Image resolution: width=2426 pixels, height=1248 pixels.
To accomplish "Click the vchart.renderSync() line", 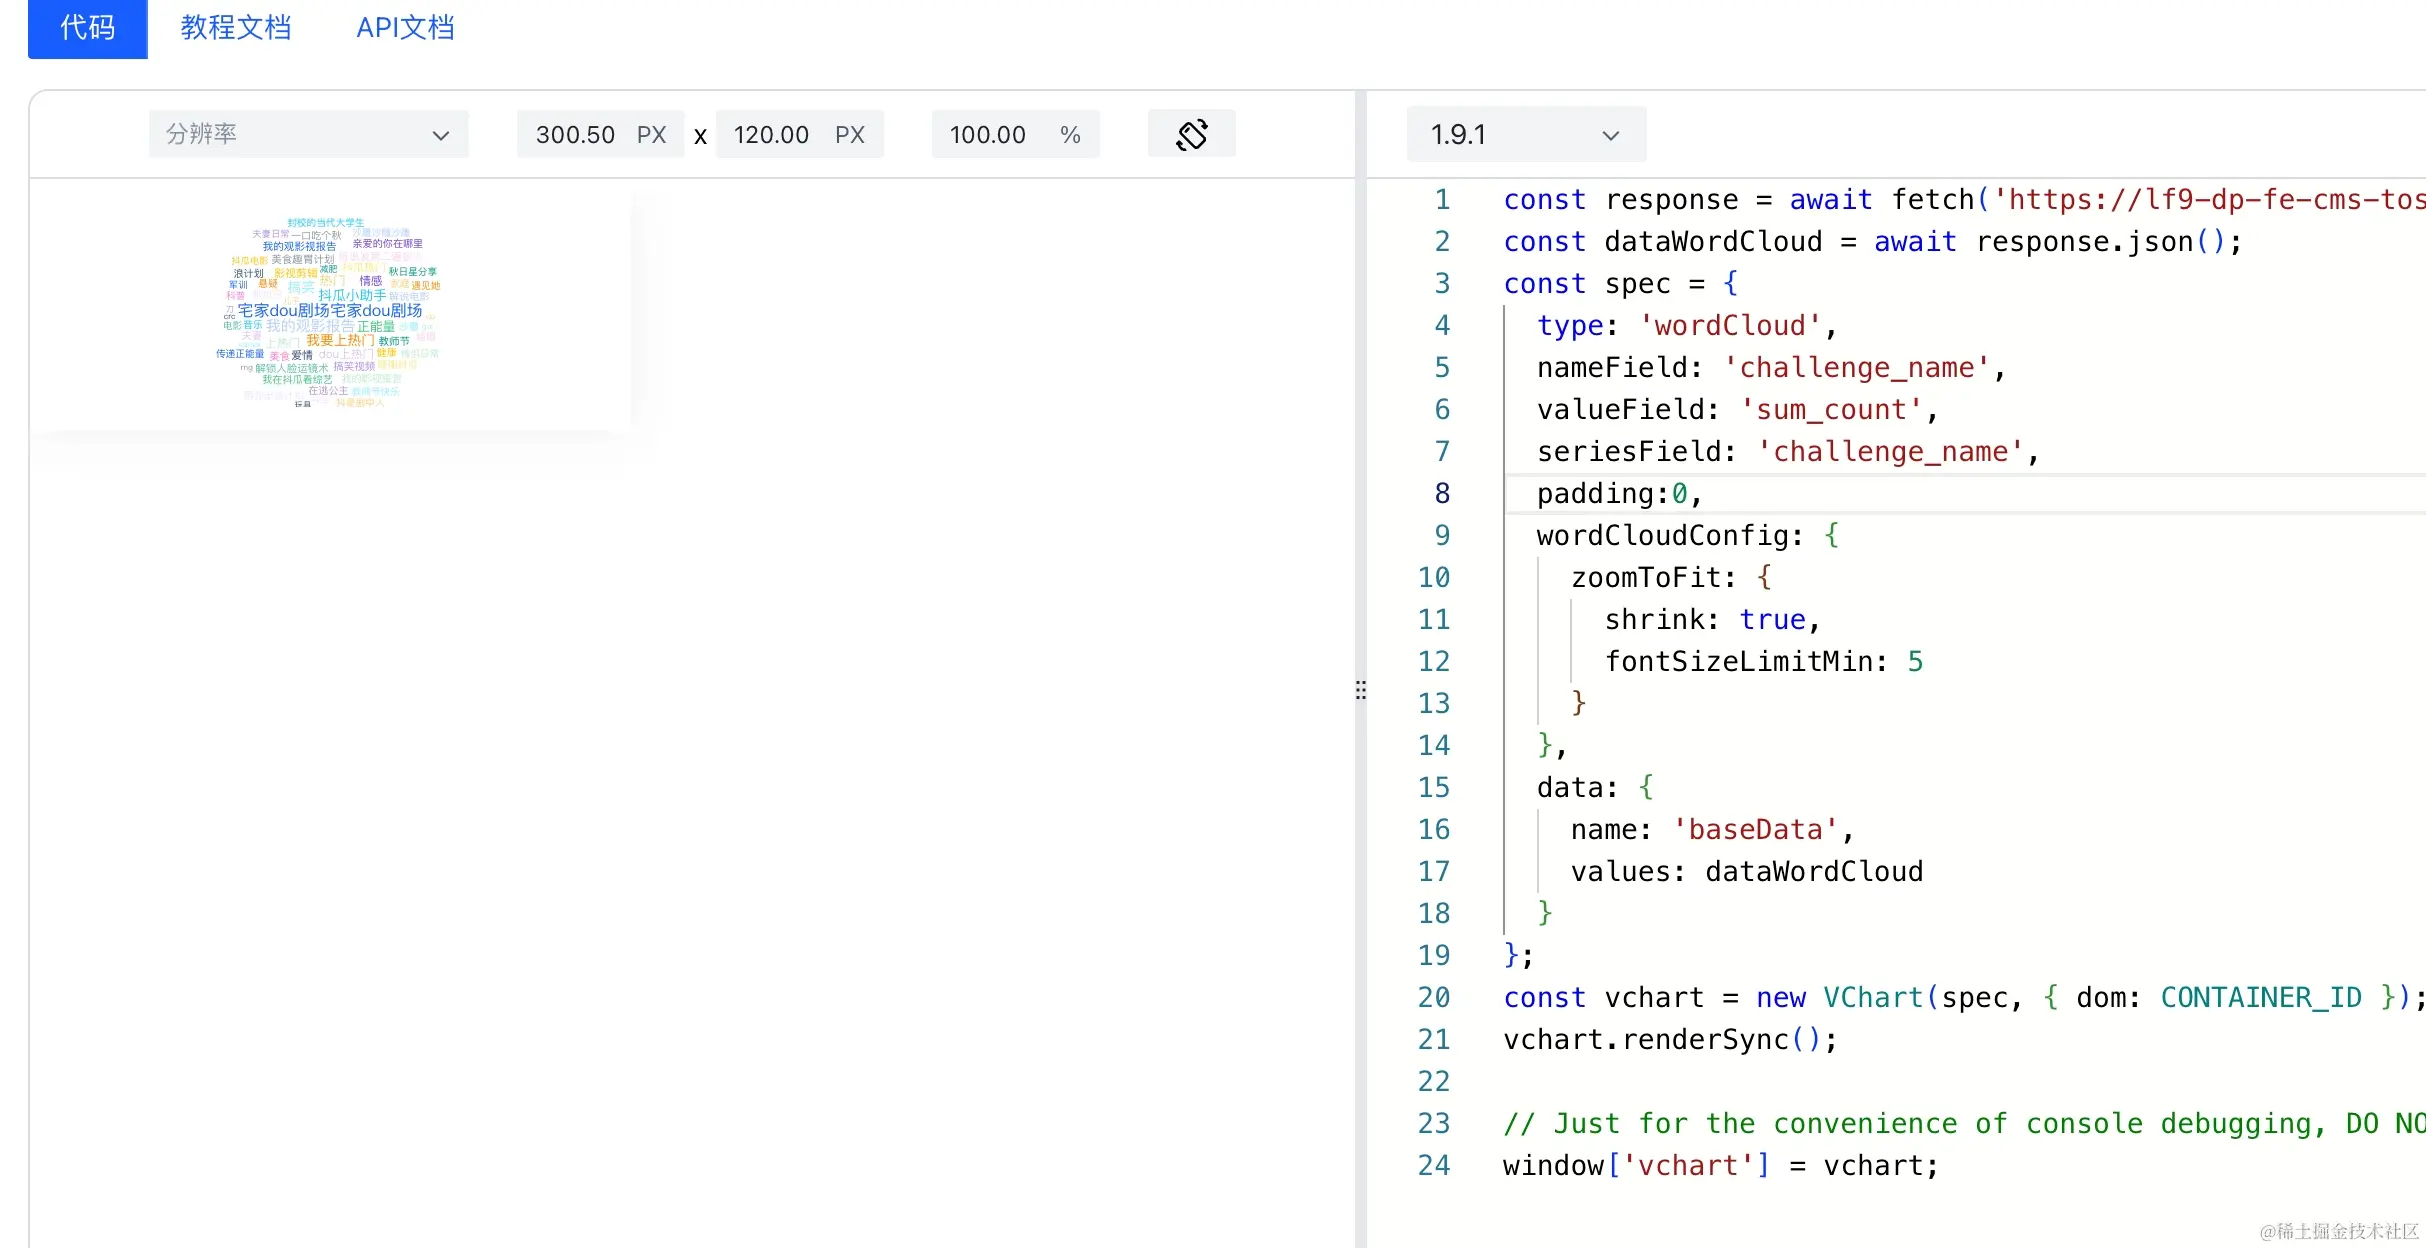I will pyautogui.click(x=1669, y=1040).
